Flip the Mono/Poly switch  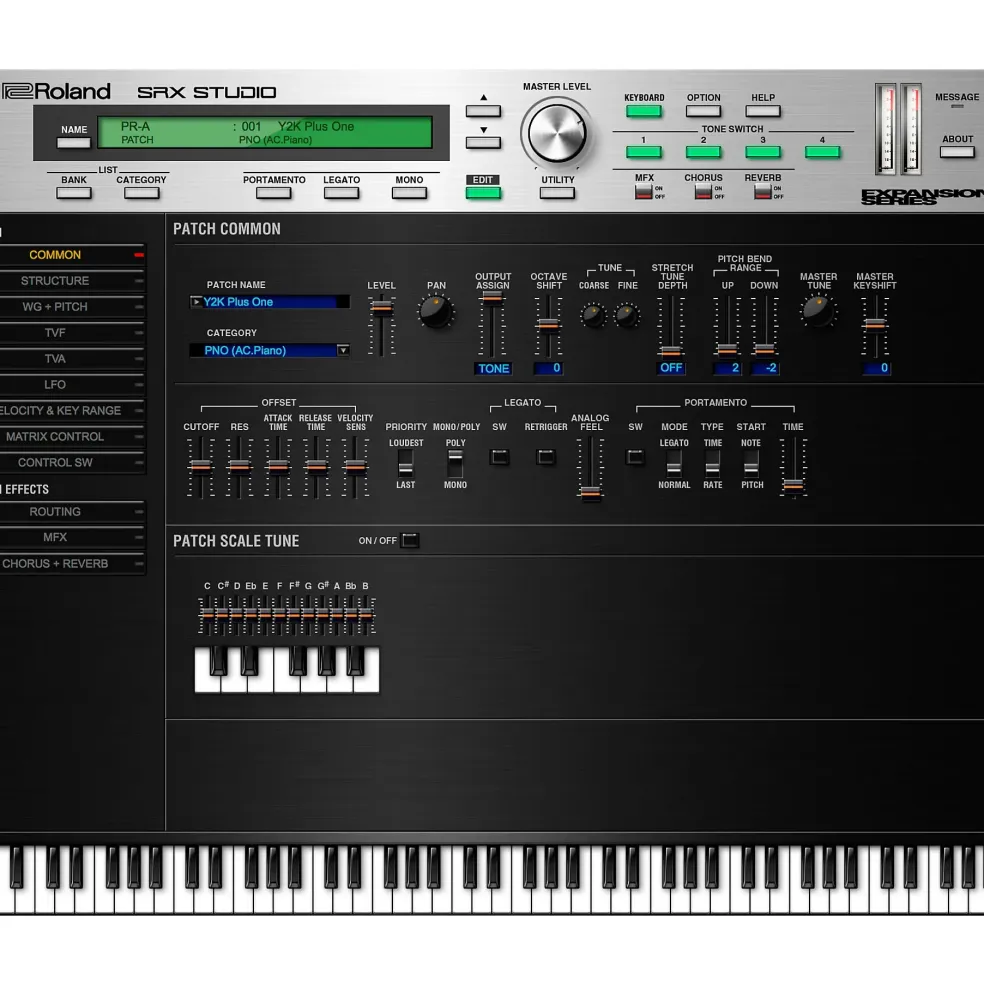[455, 464]
